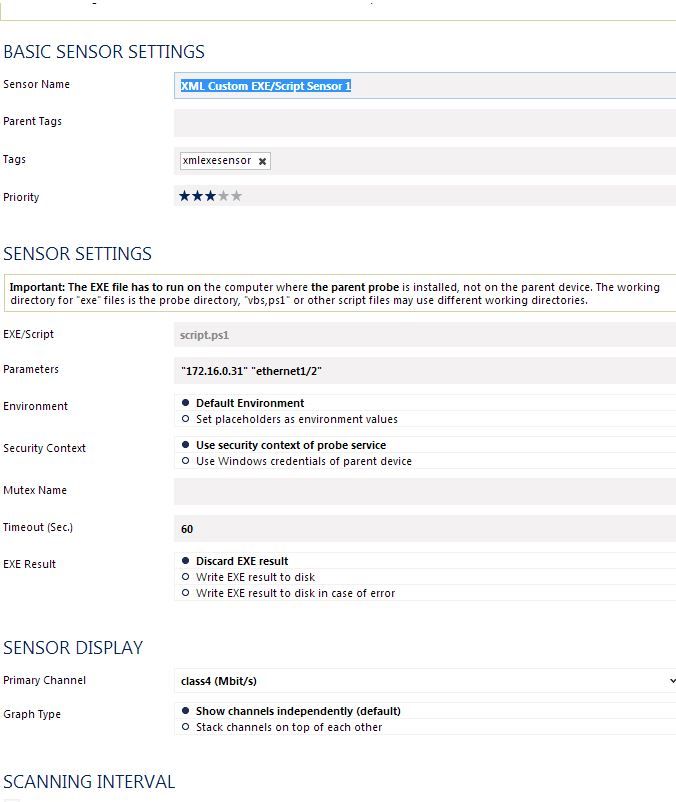
Task: Click the Important EXE file notice text
Action: point(335,294)
